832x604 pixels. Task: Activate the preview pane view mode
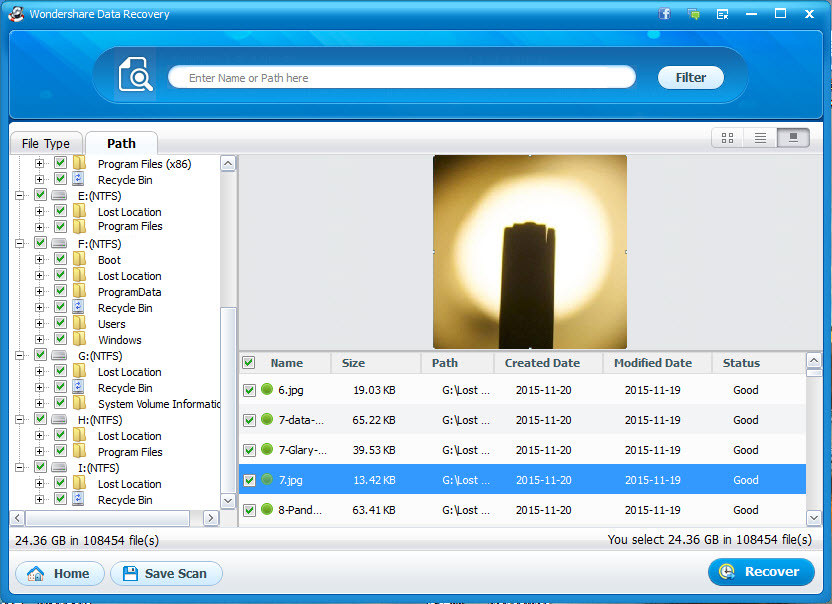point(792,138)
